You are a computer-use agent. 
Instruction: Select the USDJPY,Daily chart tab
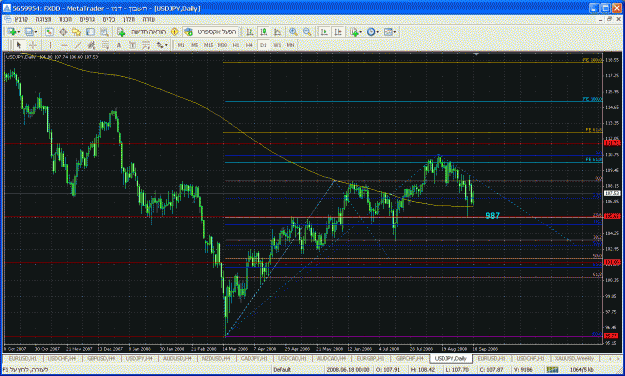point(450,358)
